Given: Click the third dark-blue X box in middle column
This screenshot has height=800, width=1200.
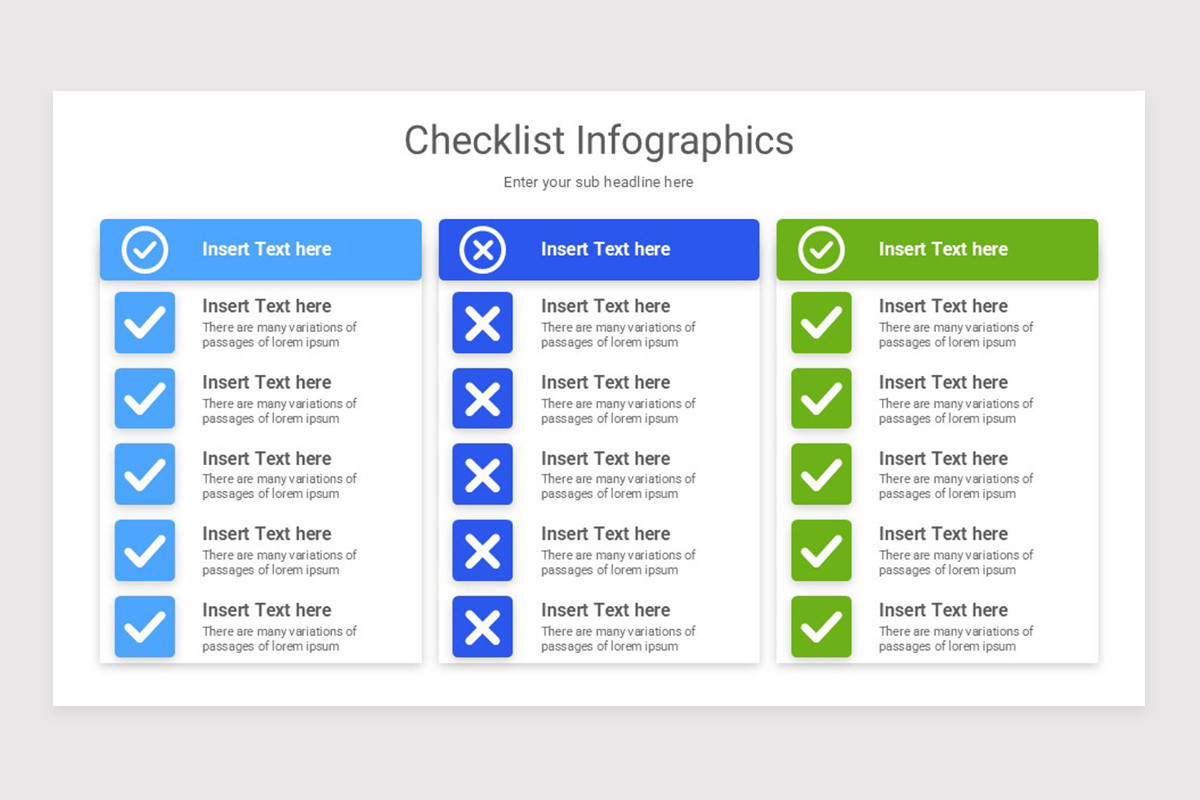Looking at the screenshot, I should coord(482,474).
